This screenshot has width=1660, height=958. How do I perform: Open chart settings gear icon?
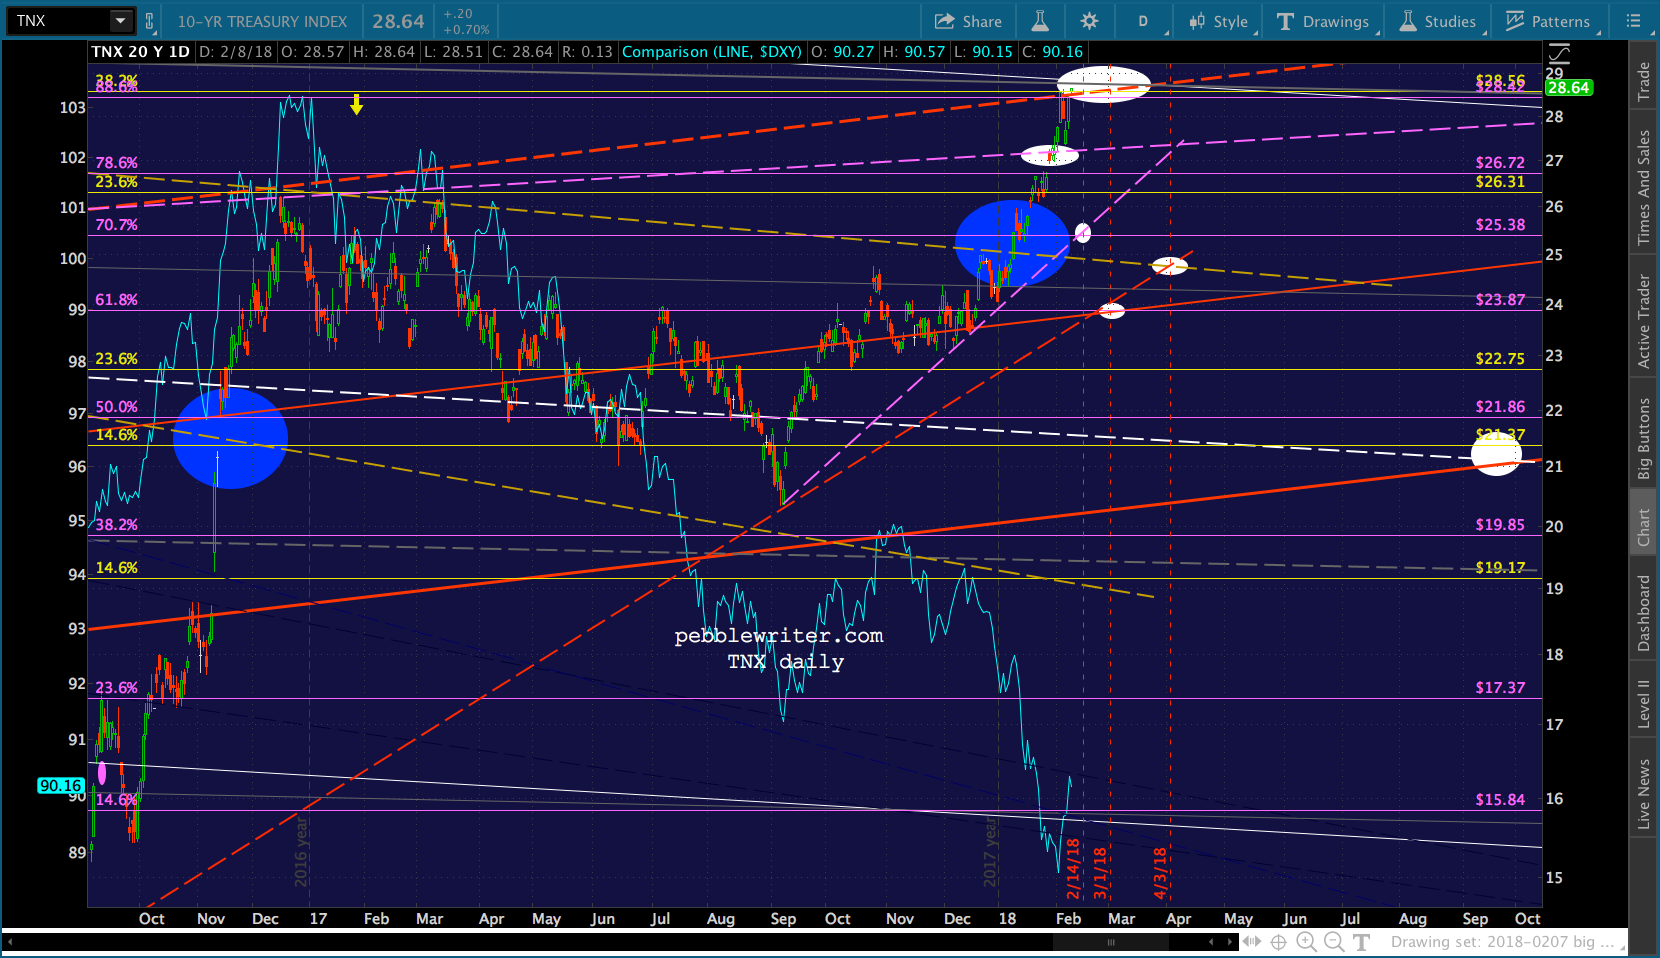point(1090,21)
